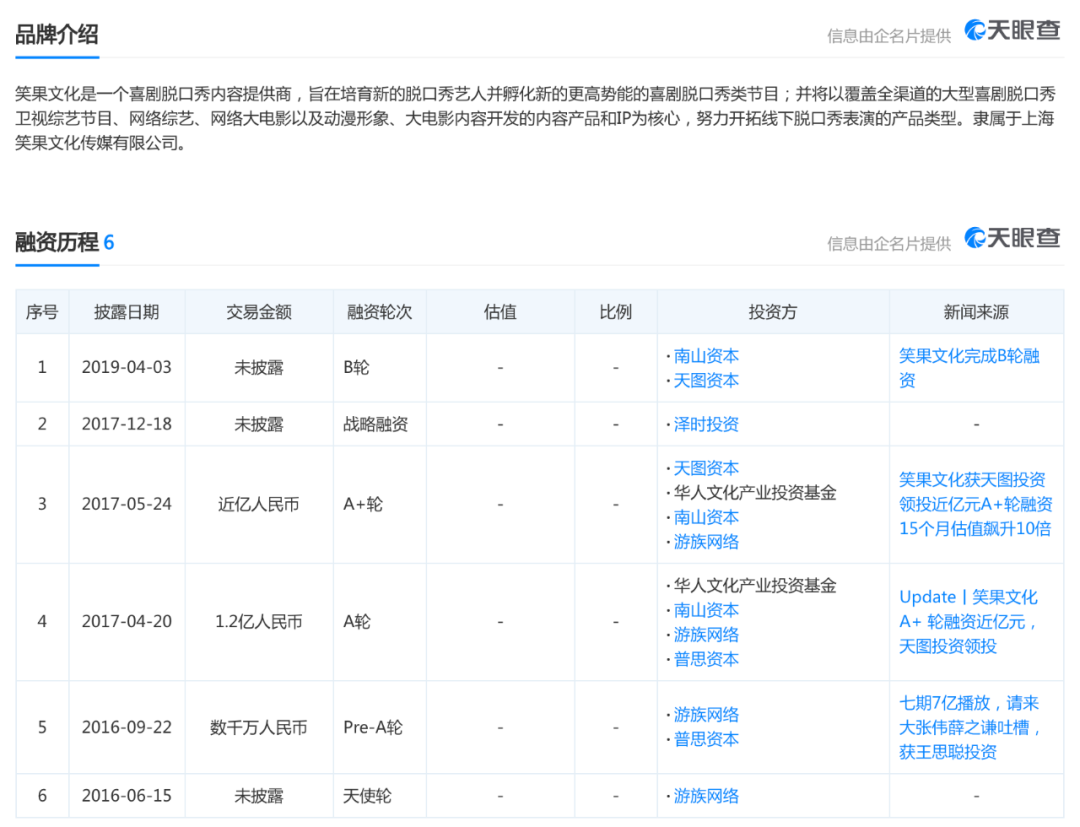Click the 序号 column header
1080x827 pixels.
point(42,312)
